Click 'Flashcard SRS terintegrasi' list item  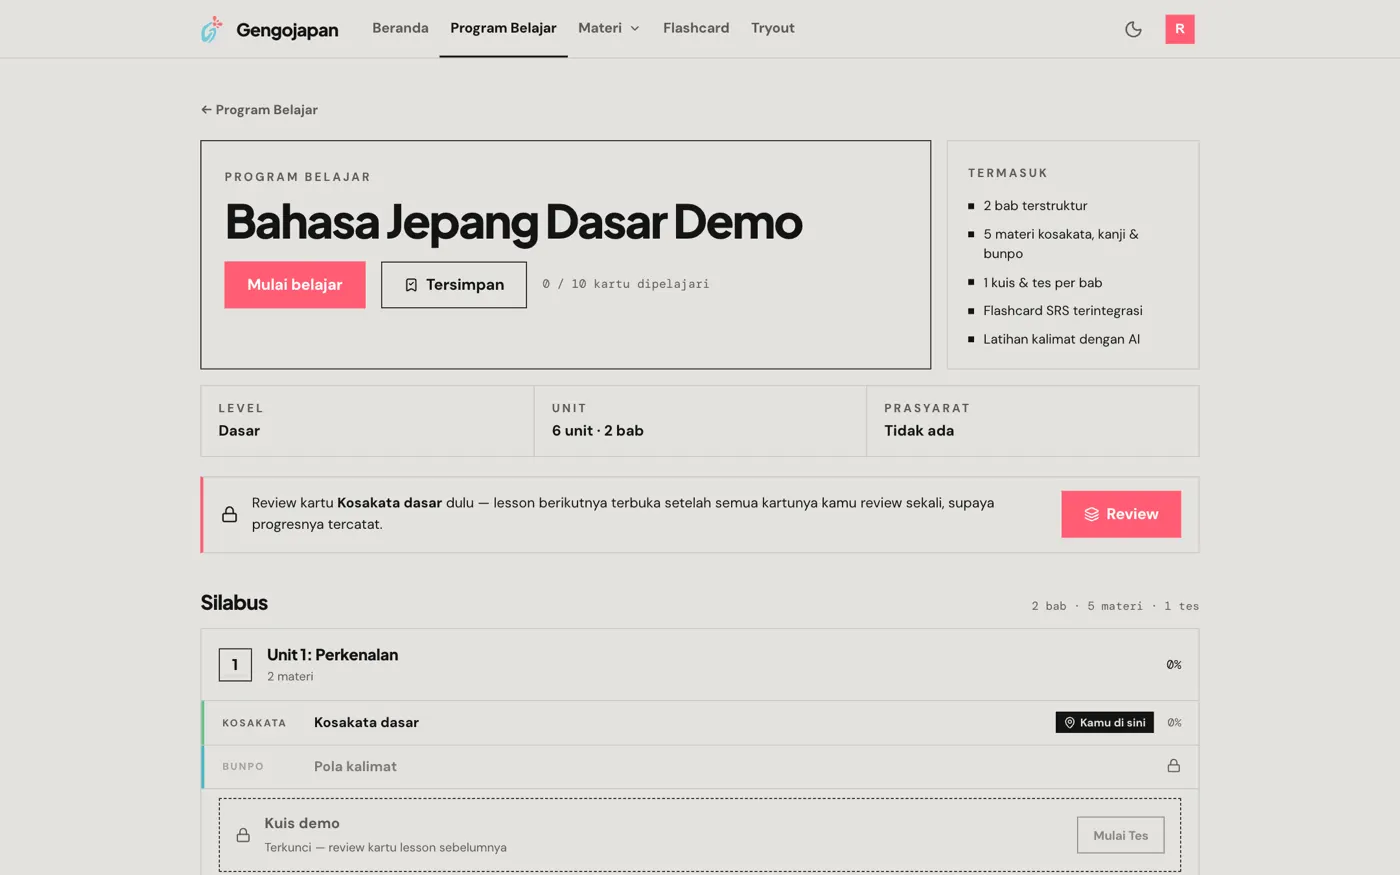point(1063,311)
